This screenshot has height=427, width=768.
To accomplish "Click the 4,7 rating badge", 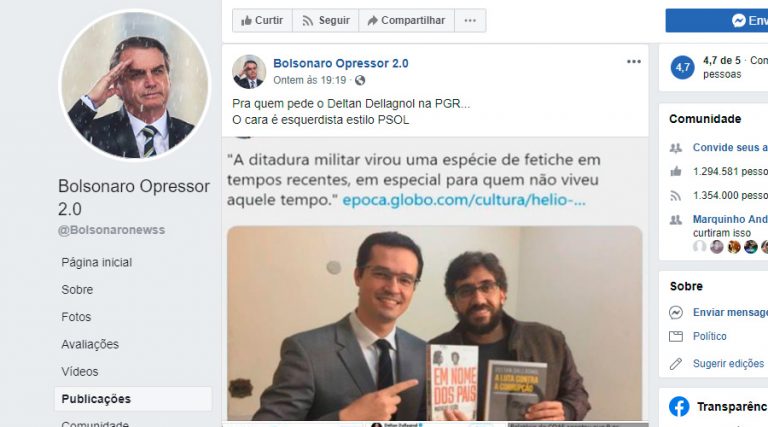I will [683, 68].
